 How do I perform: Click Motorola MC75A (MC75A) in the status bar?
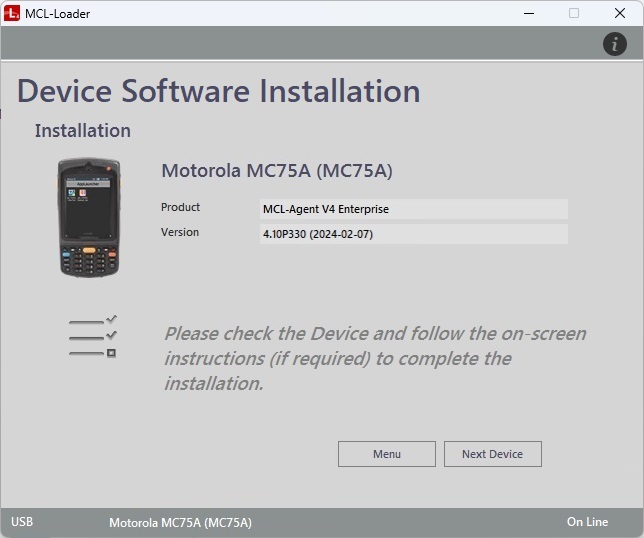pos(180,522)
